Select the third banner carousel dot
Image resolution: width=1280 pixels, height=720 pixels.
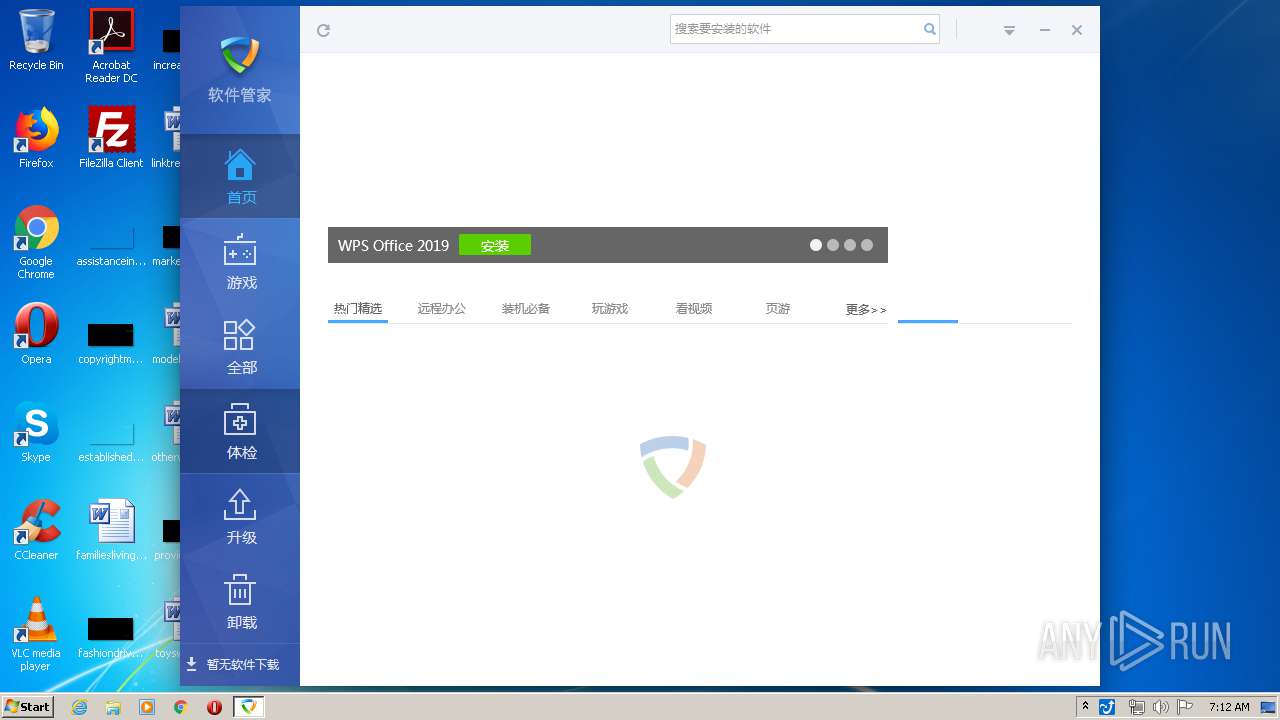pos(850,245)
